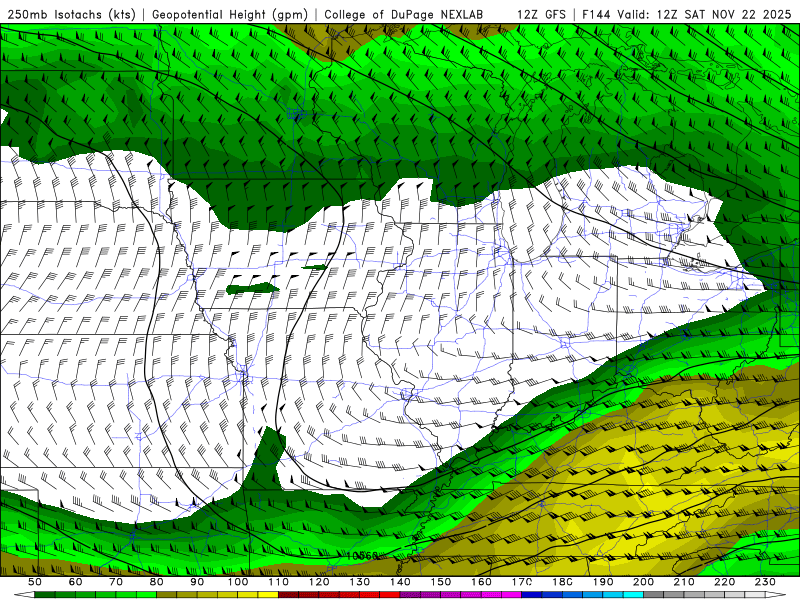This screenshot has width=800, height=600.
Task: Click the 100 knot legend value
Action: click(x=238, y=582)
